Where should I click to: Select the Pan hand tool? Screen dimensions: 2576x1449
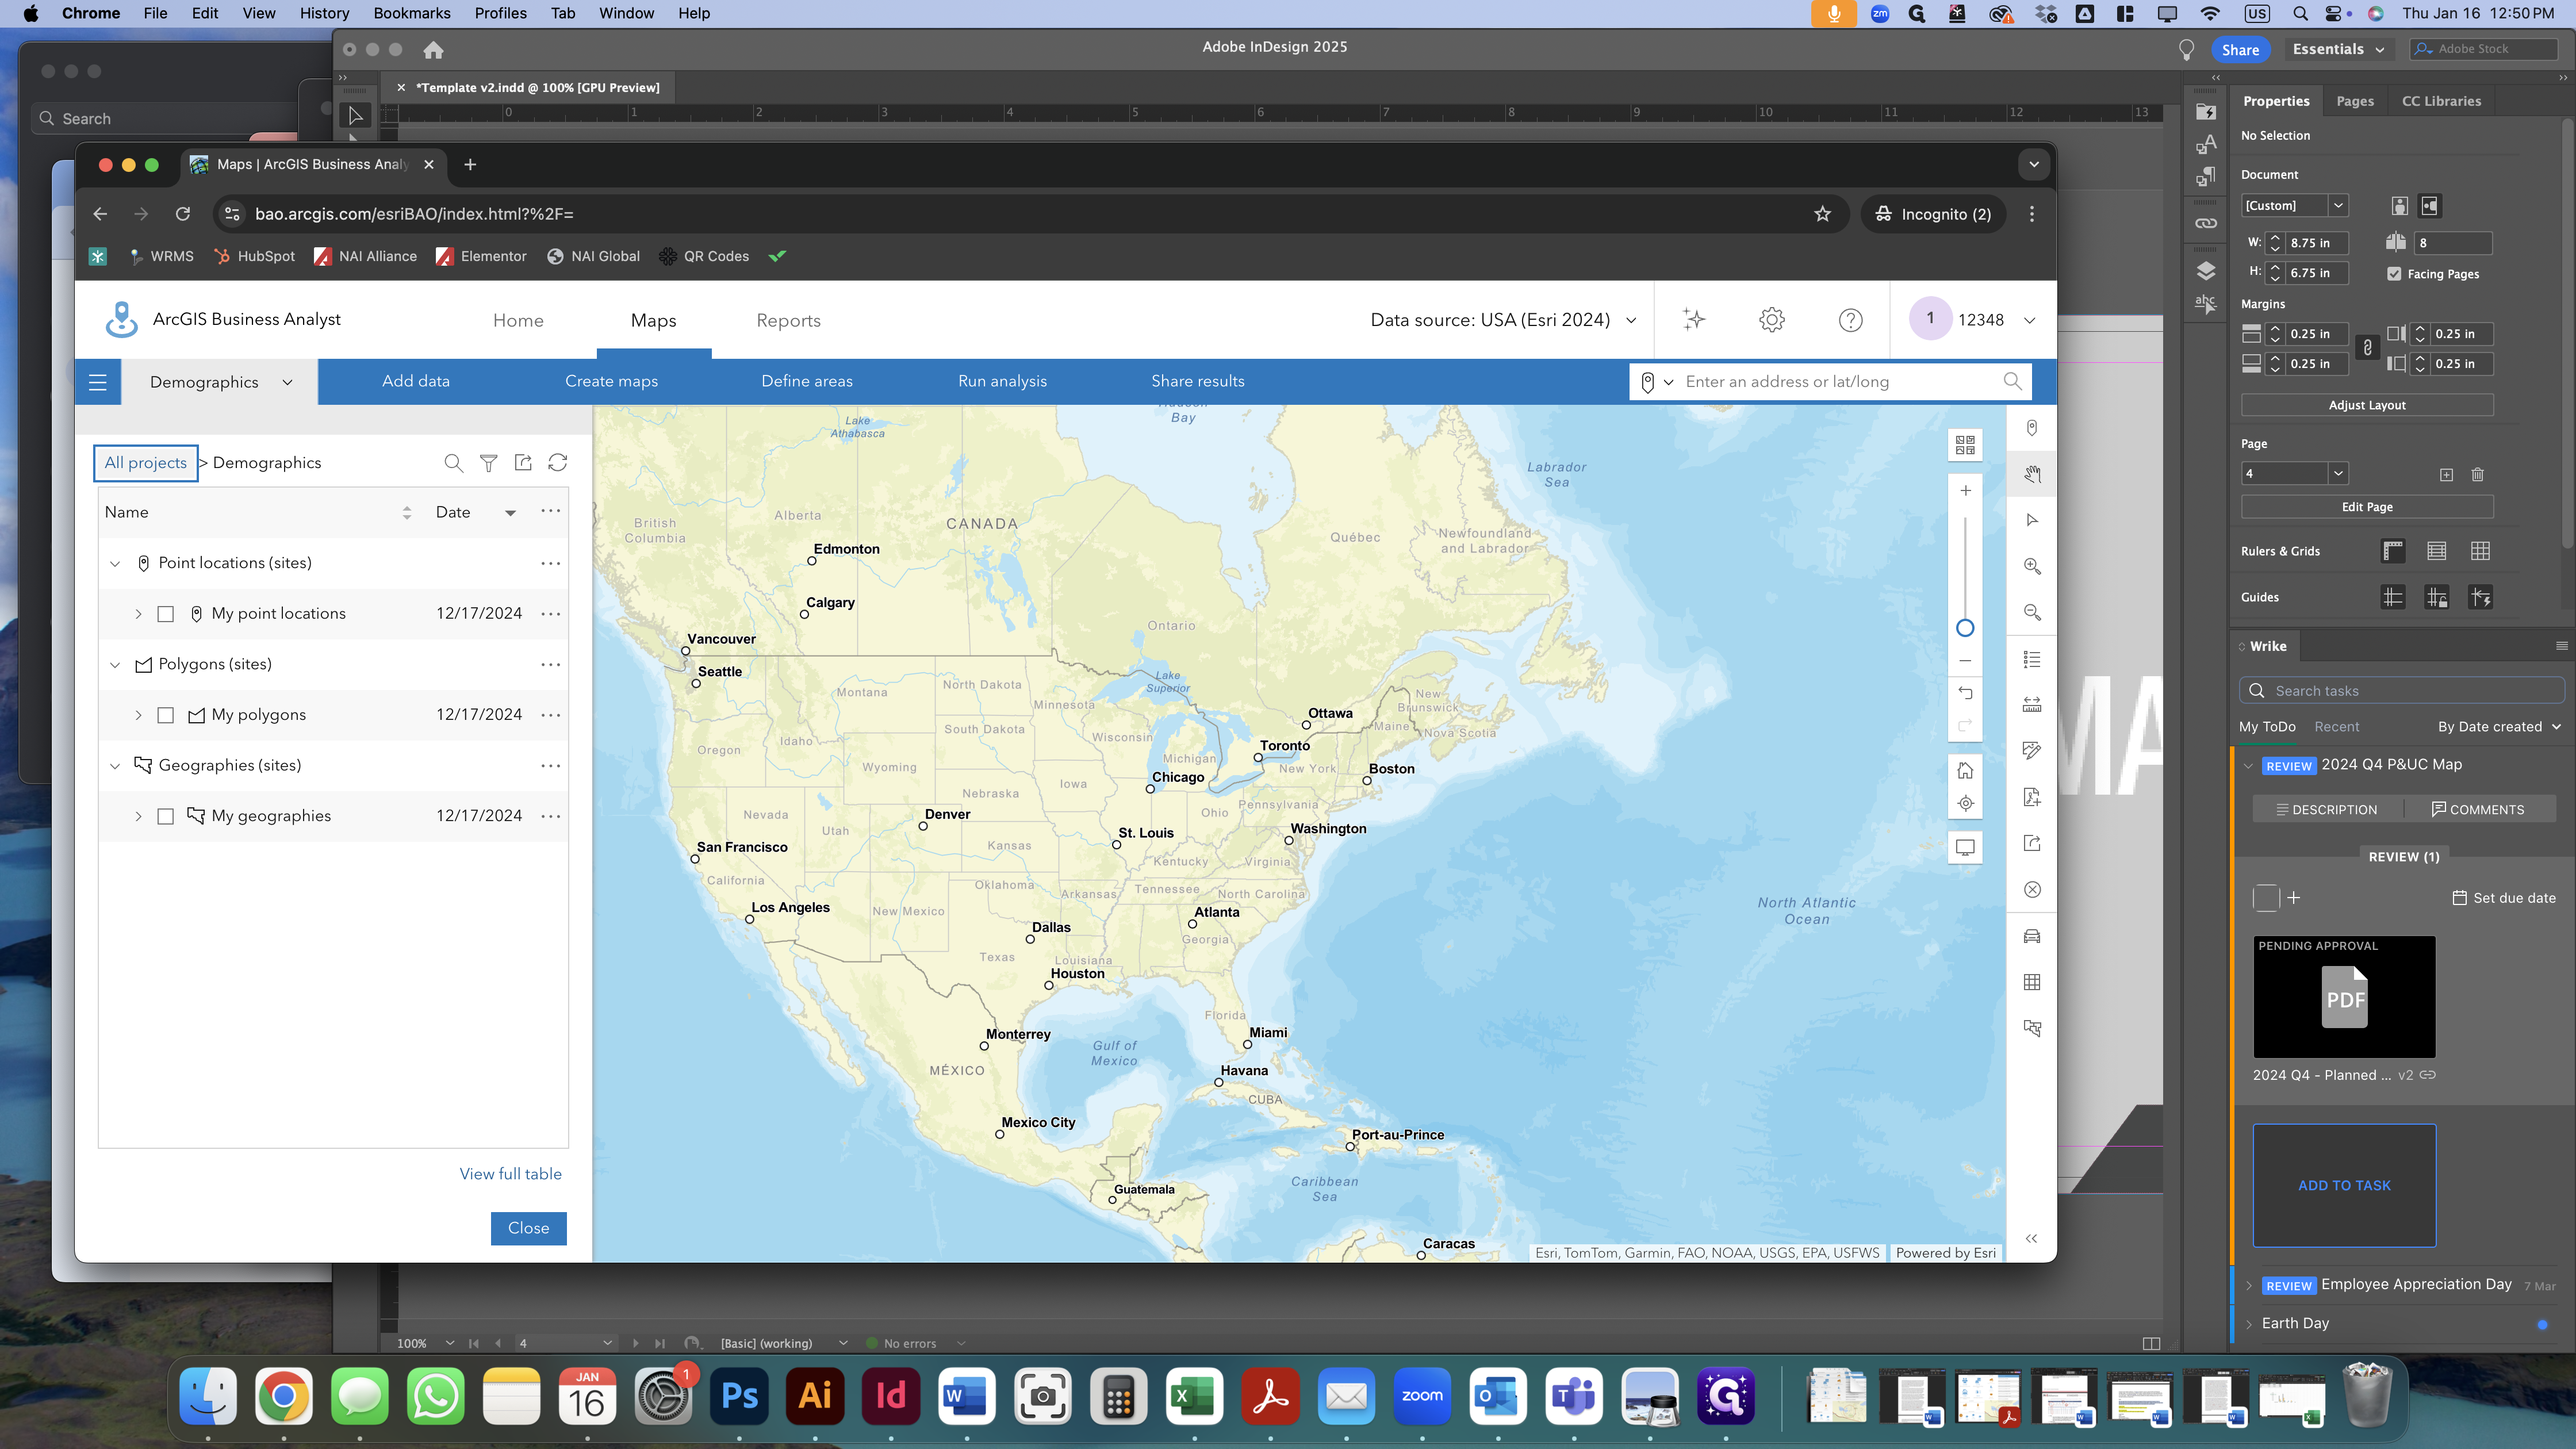point(2032,474)
